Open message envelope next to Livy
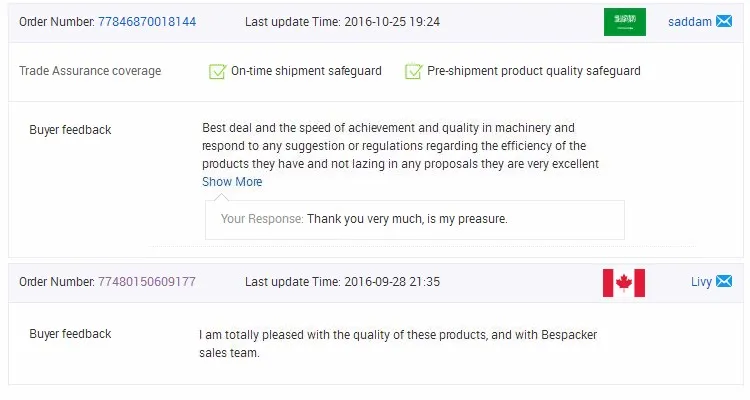The width and height of the screenshot is (750, 400). (724, 281)
